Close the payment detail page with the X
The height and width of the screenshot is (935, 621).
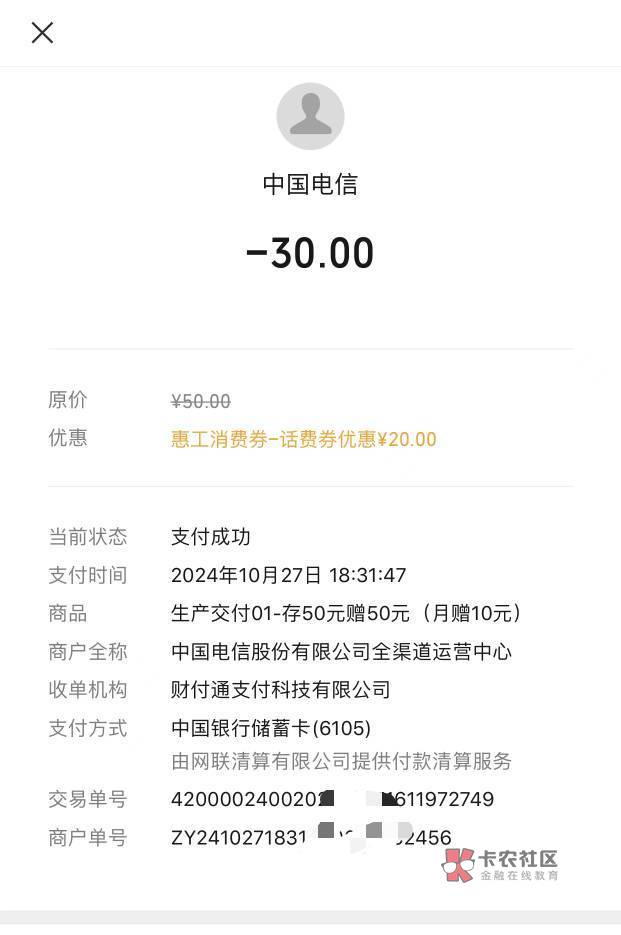[x=42, y=33]
